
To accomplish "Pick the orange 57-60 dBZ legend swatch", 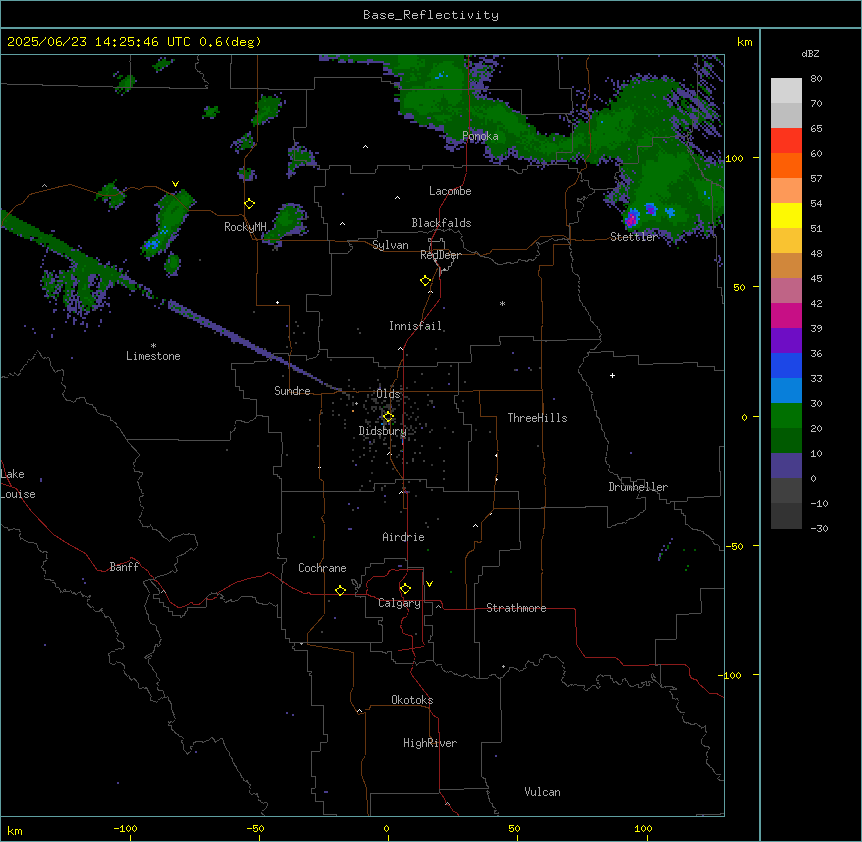I will (x=786, y=165).
